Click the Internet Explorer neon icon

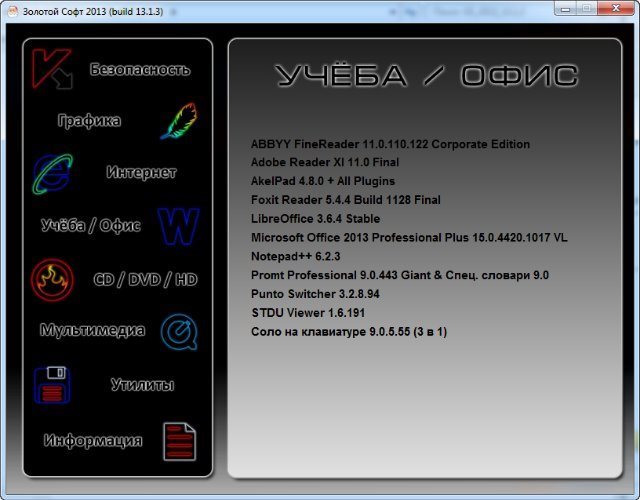point(51,174)
